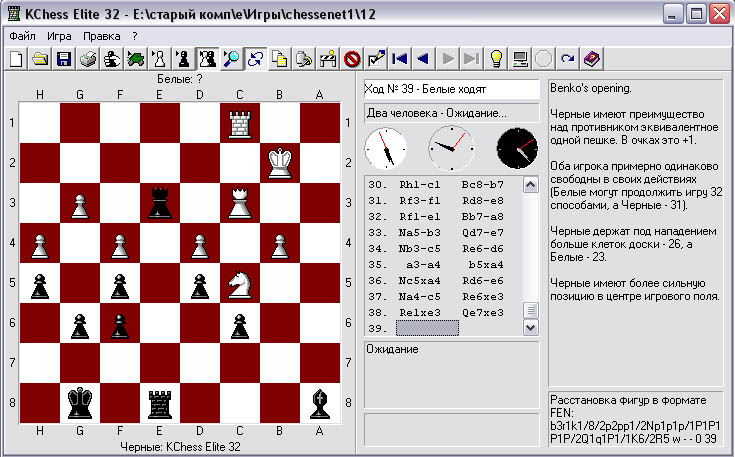Jump to the first move with the rewind button
Image resolution: width=735 pixels, height=457 pixels.
coord(400,59)
